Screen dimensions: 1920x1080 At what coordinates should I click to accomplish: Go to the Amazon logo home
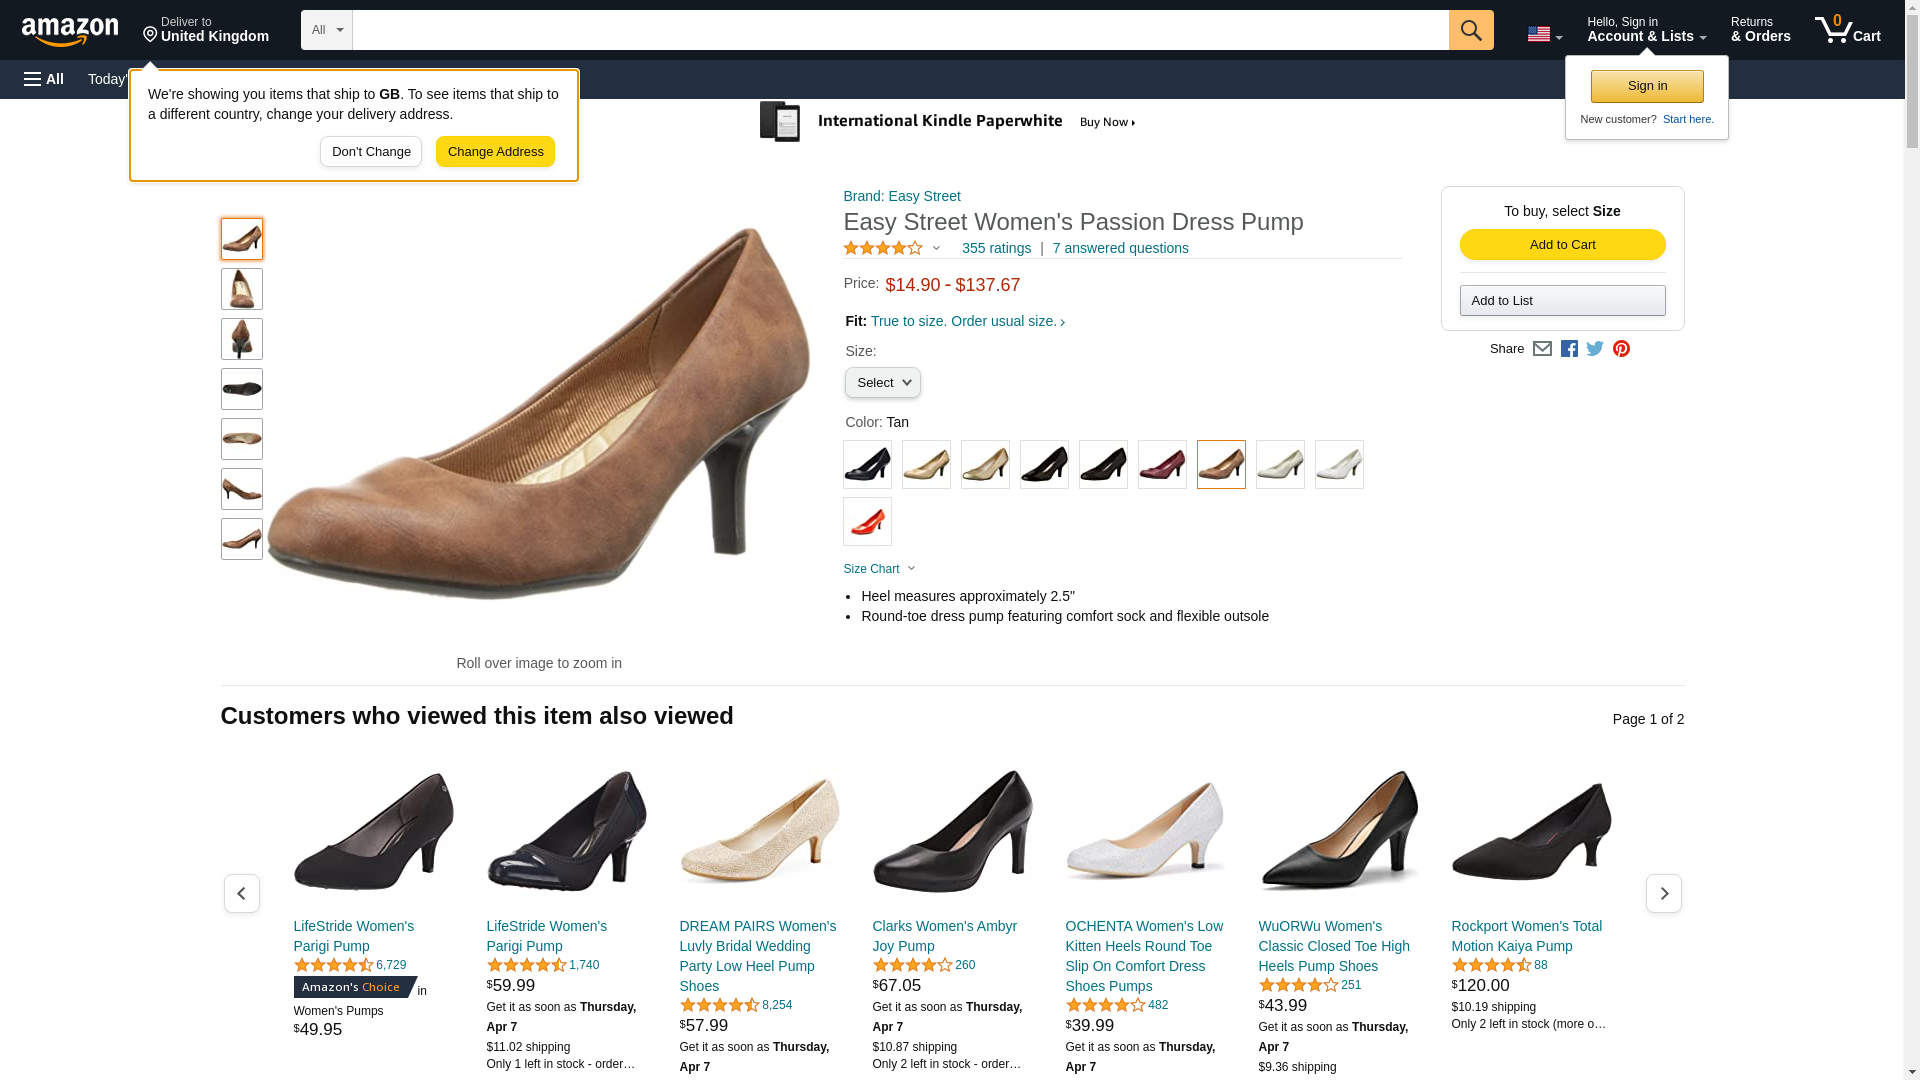[x=70, y=31]
